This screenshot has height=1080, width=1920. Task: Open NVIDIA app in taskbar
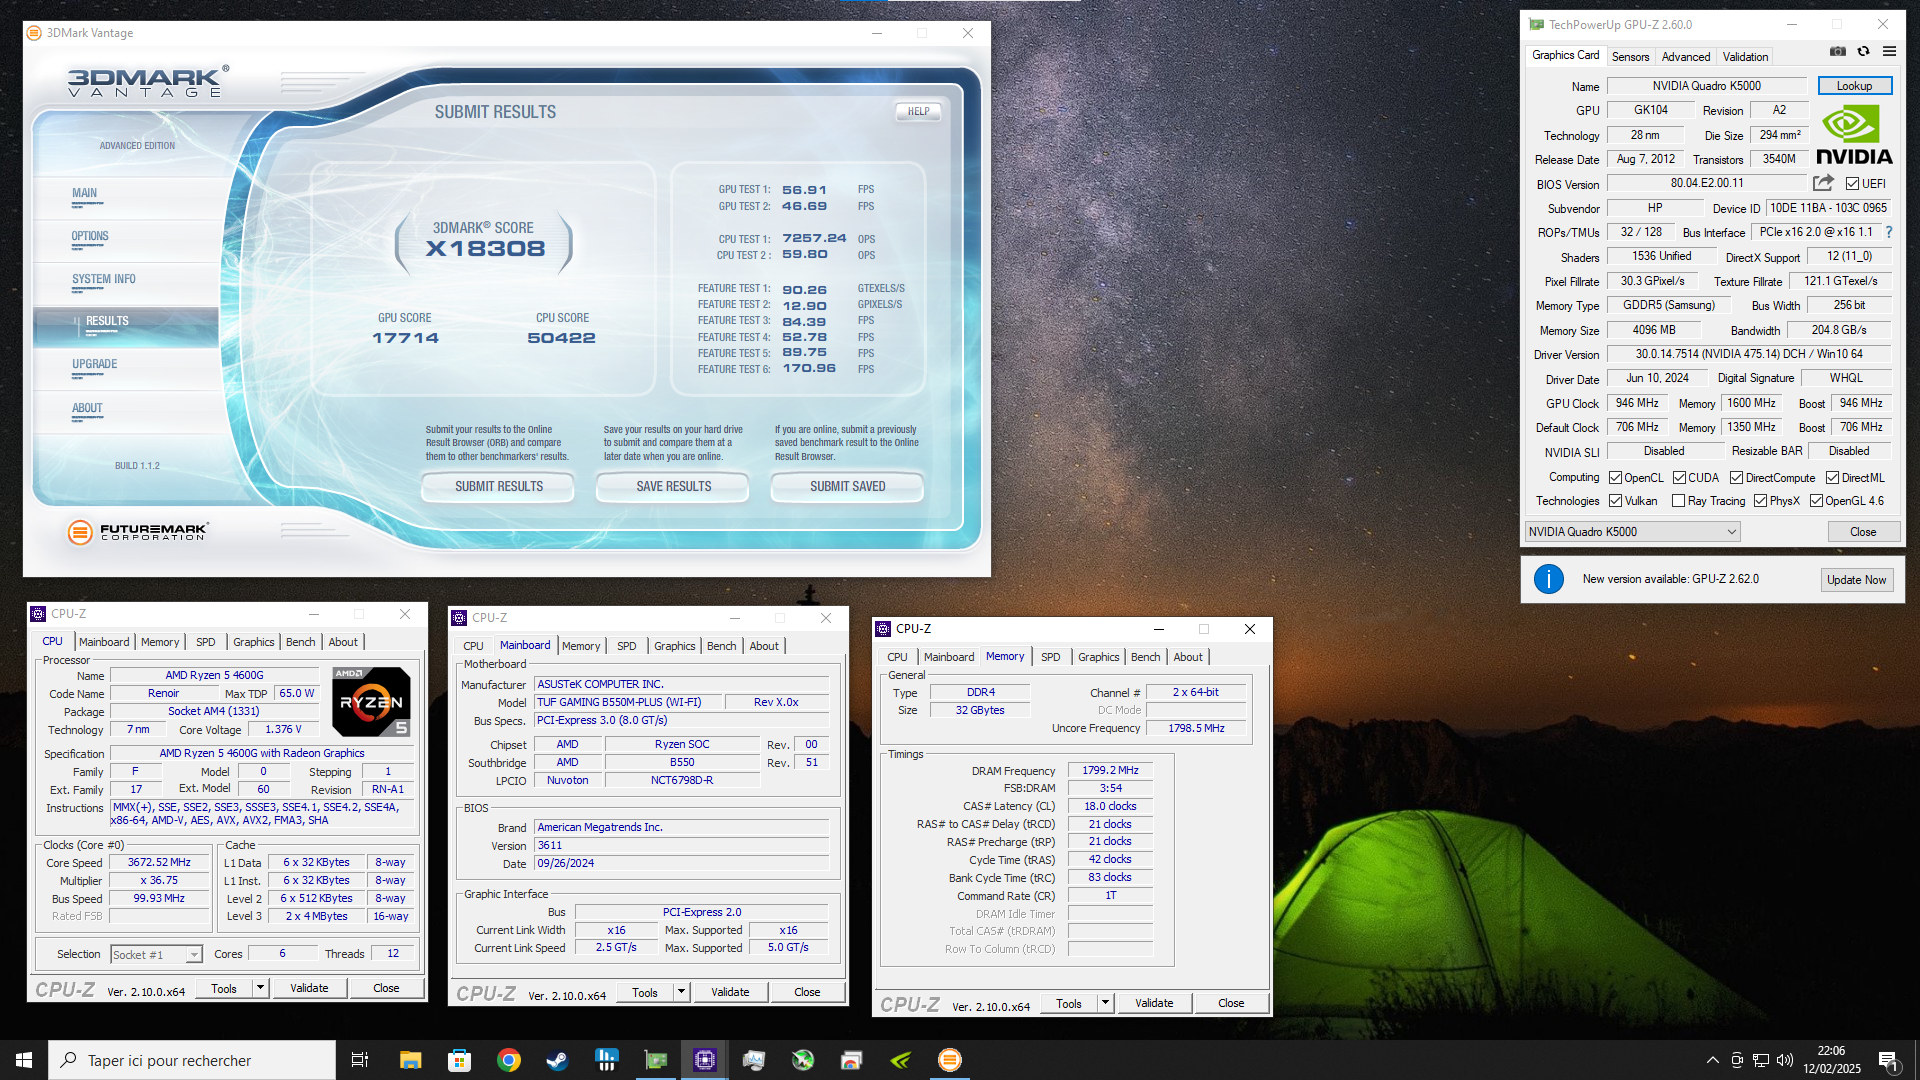[x=900, y=1060]
